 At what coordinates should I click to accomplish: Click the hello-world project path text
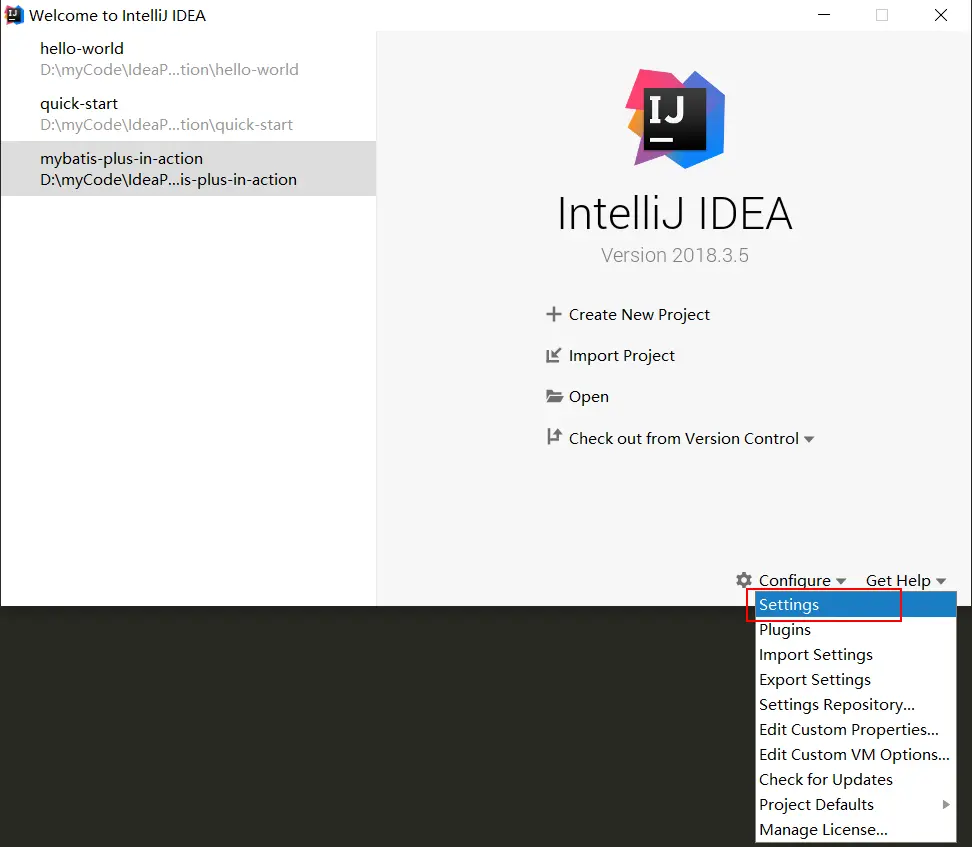pyautogui.click(x=169, y=69)
